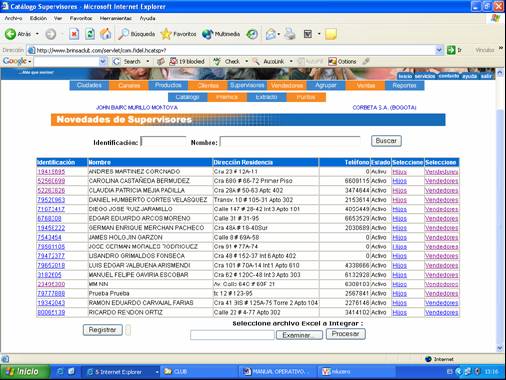Open the Atrás history dropdown arrow

(37, 34)
